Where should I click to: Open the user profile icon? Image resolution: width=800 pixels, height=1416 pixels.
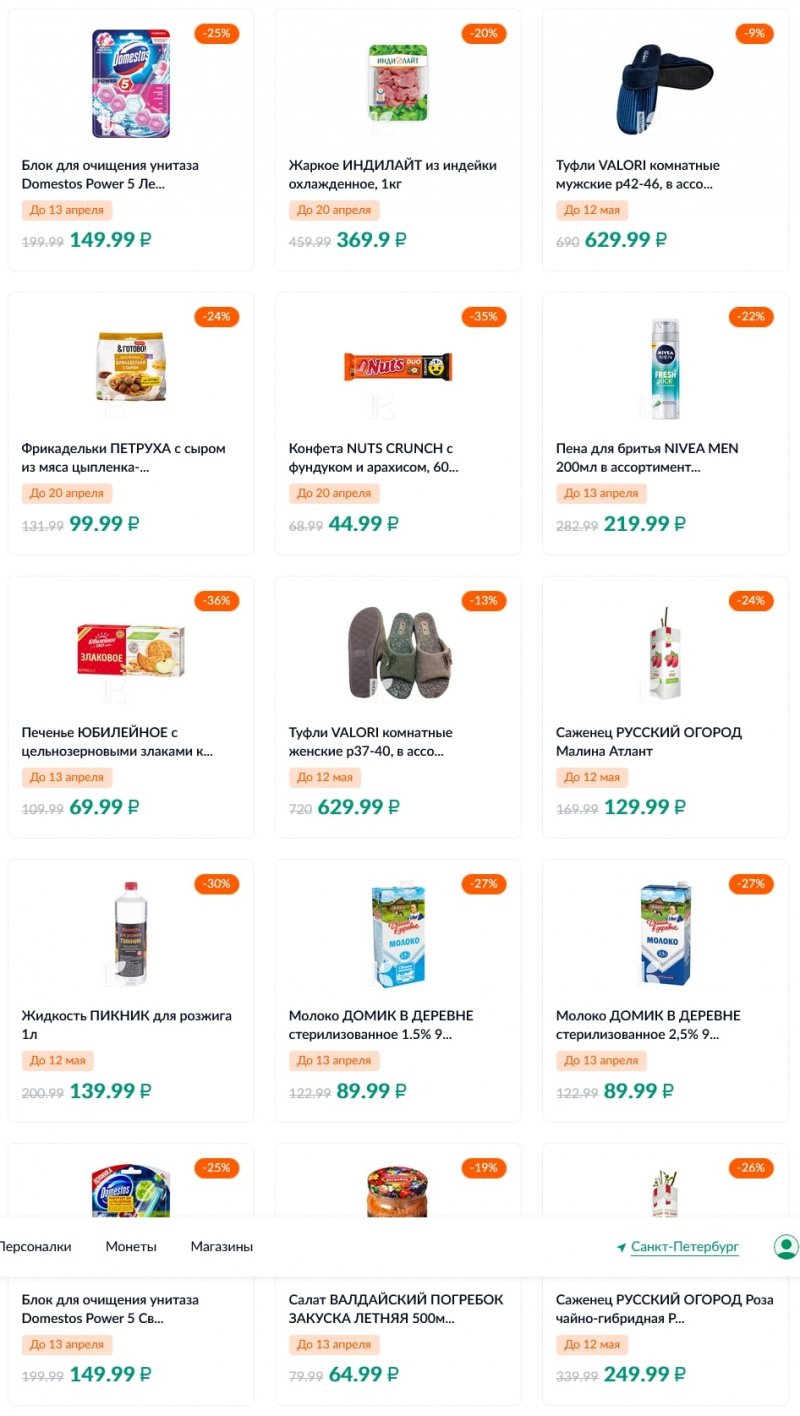coord(786,1247)
